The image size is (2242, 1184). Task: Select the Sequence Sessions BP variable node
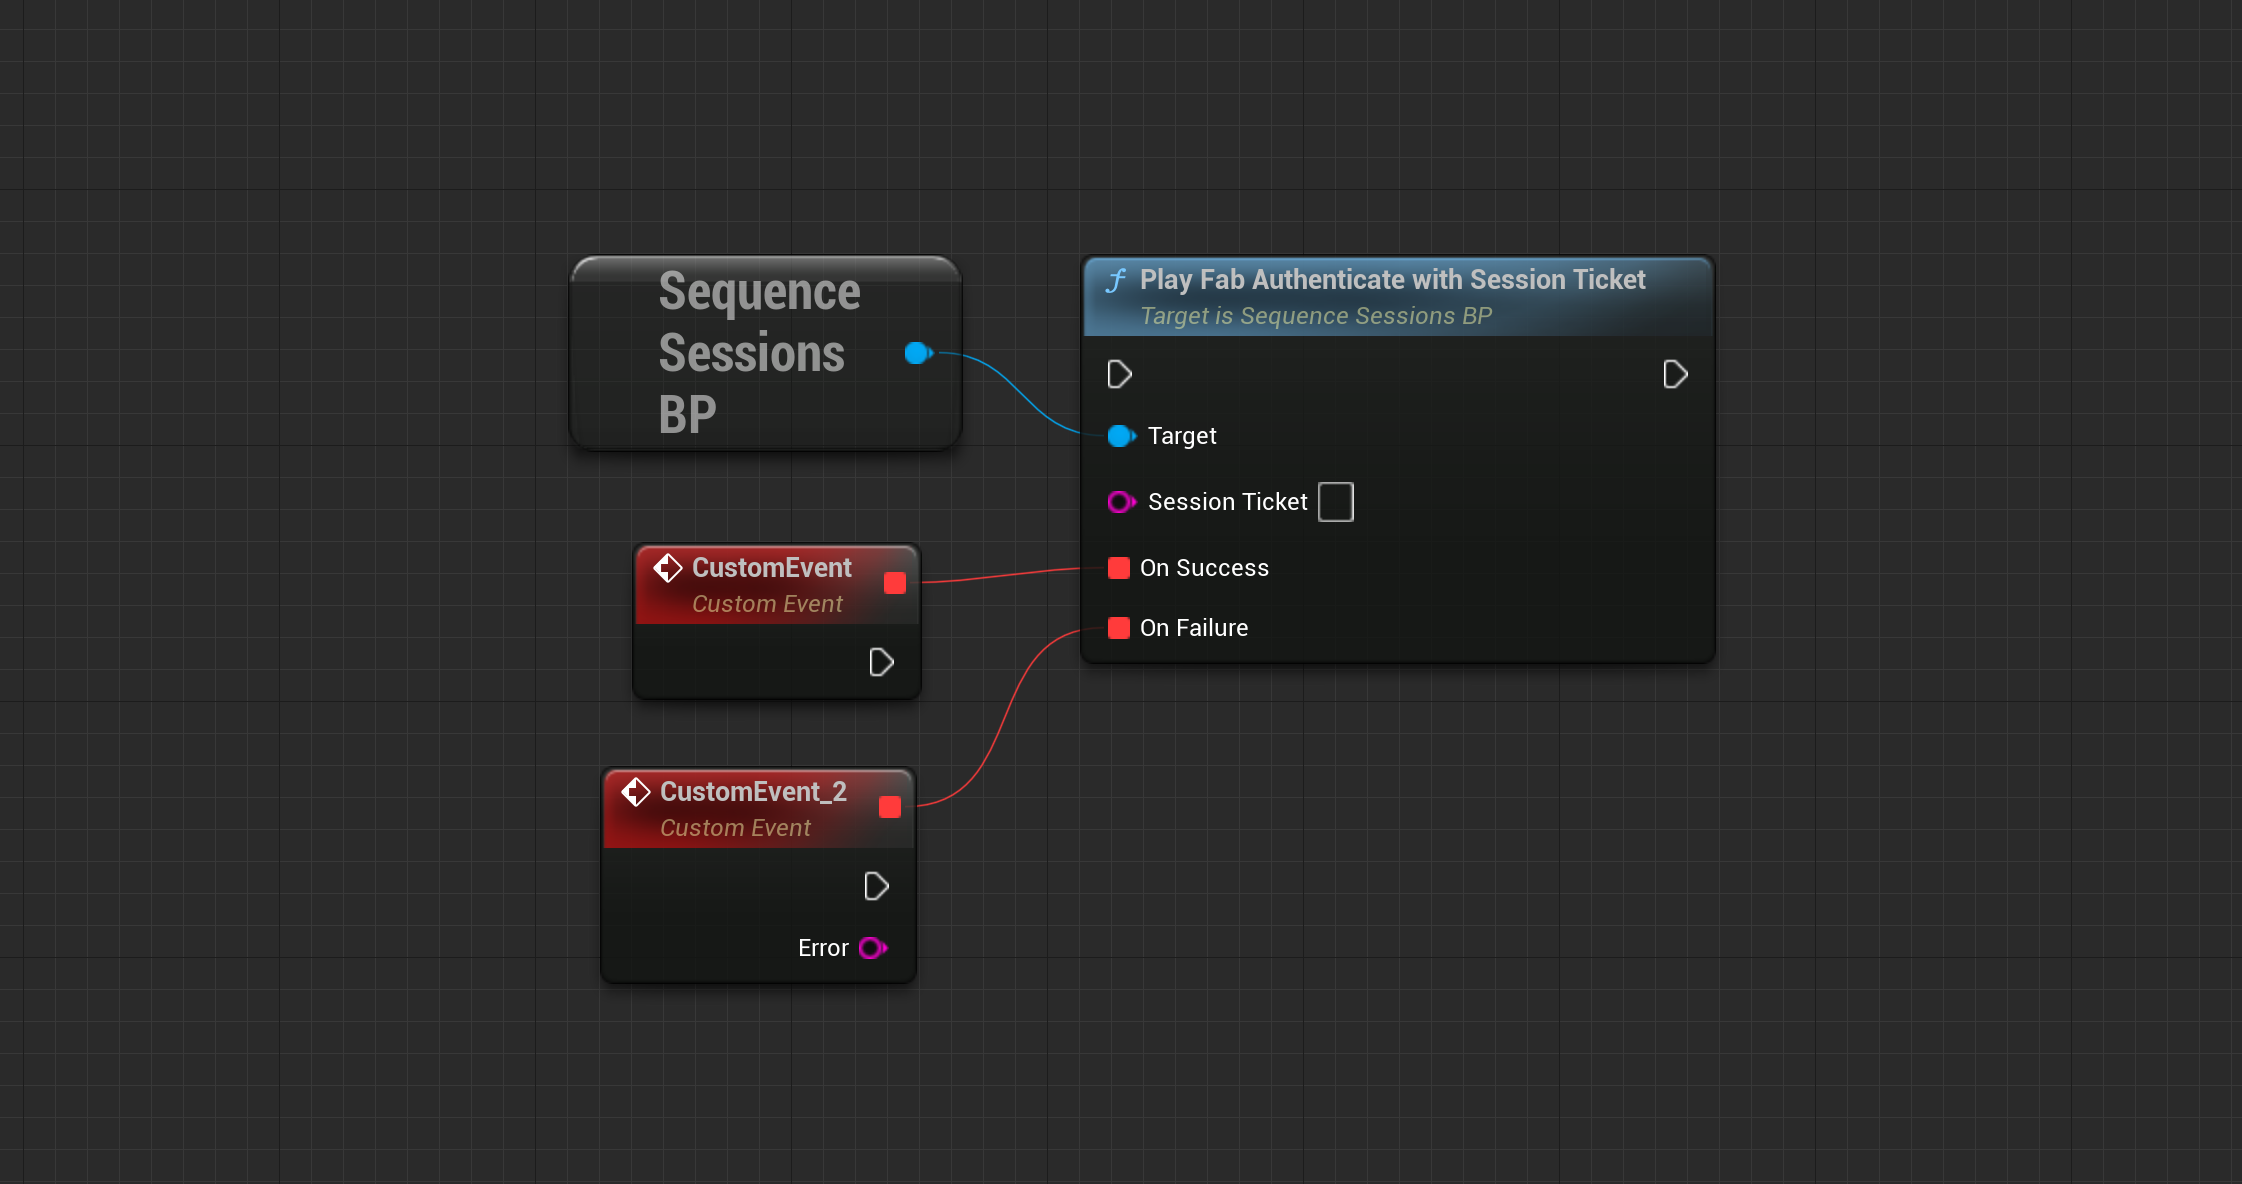click(766, 353)
